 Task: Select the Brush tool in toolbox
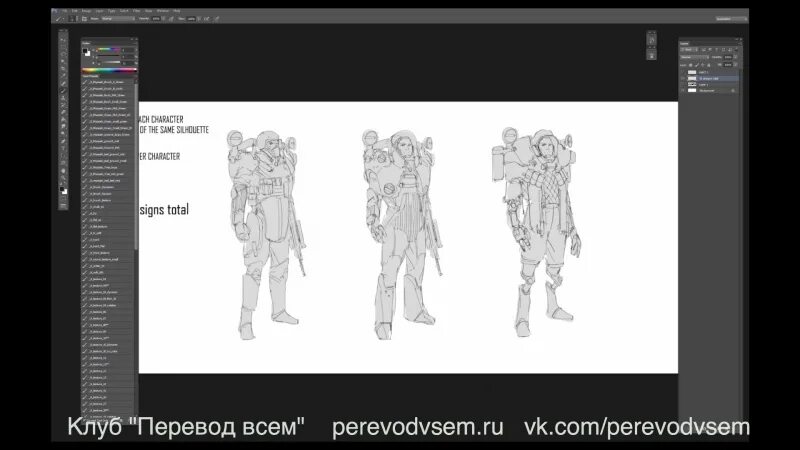[63, 90]
